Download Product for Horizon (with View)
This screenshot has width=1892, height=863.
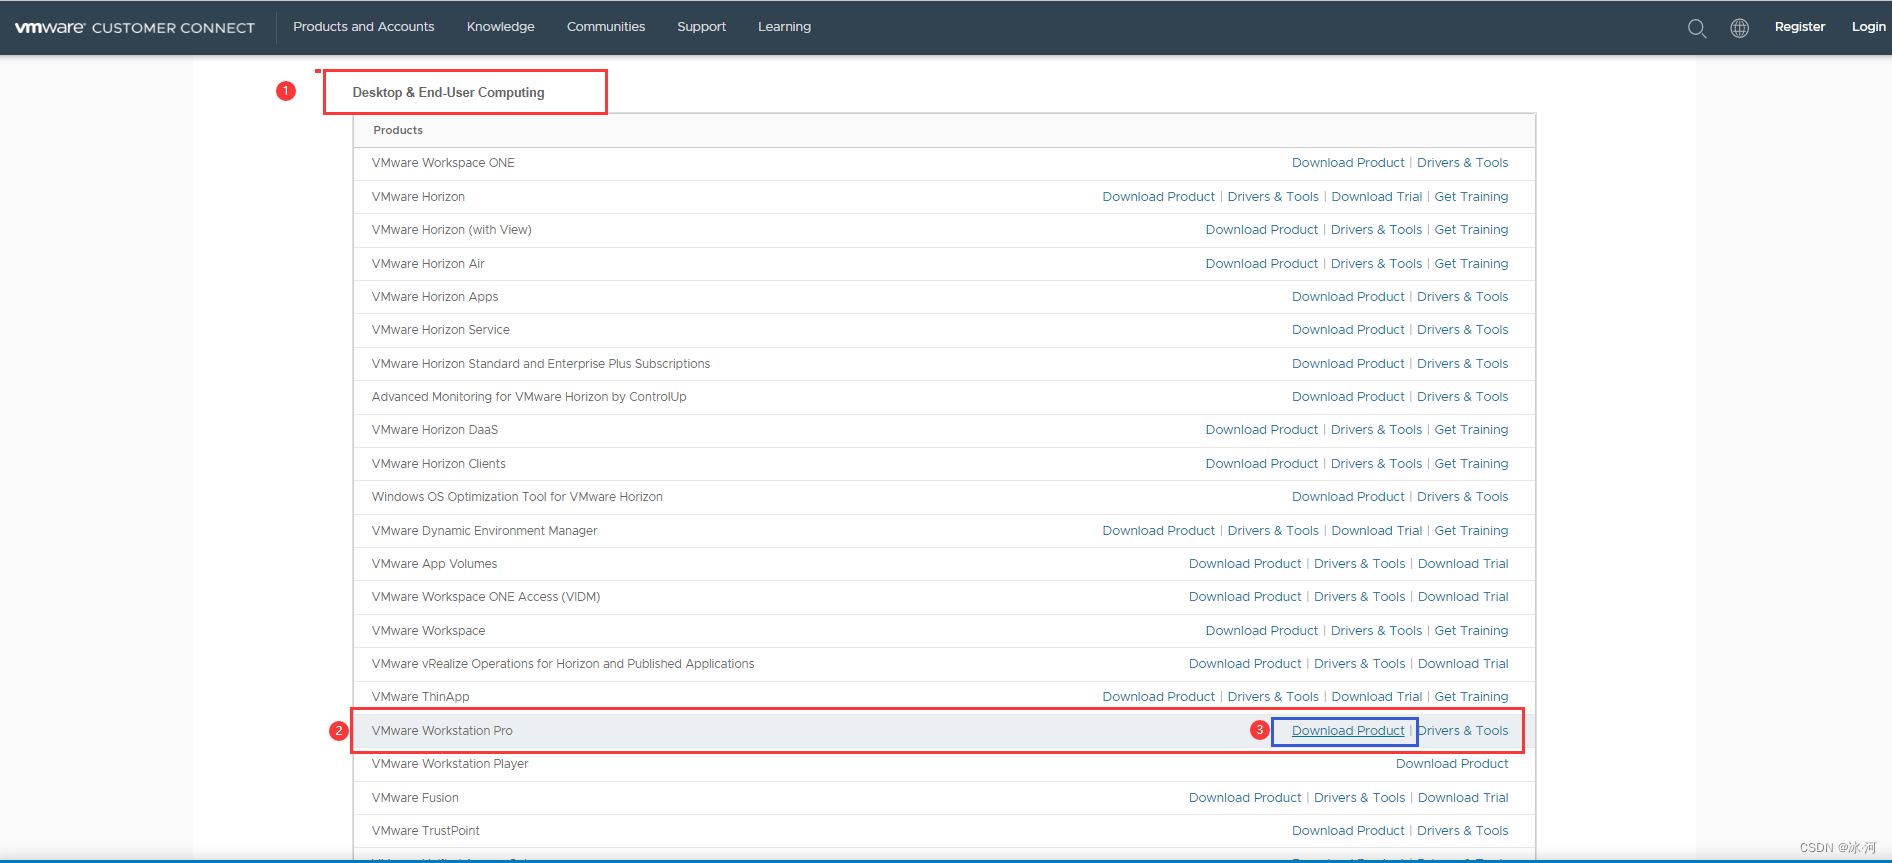coord(1262,230)
